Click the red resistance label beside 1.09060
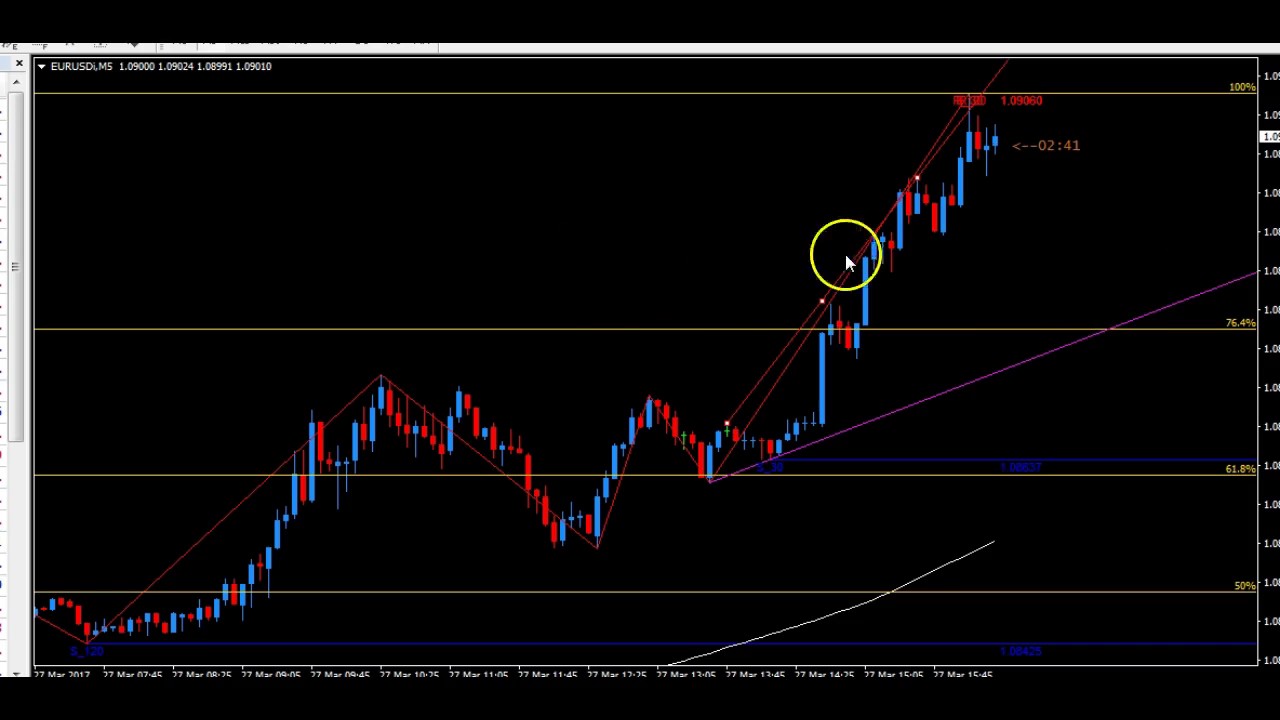Image resolution: width=1280 pixels, height=720 pixels. click(x=969, y=101)
